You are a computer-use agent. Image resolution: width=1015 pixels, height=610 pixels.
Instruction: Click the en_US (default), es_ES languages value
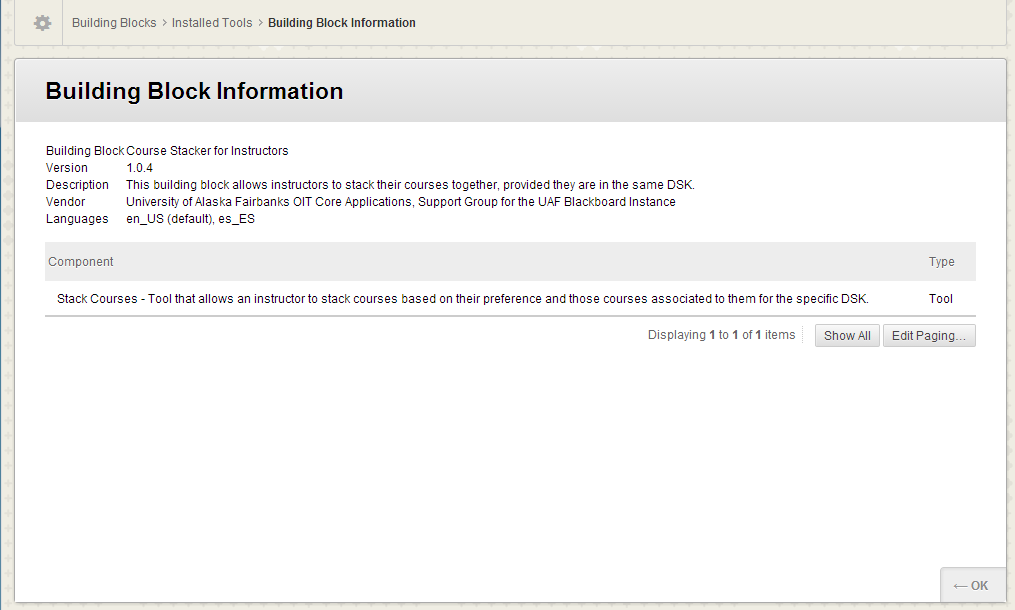[190, 219]
